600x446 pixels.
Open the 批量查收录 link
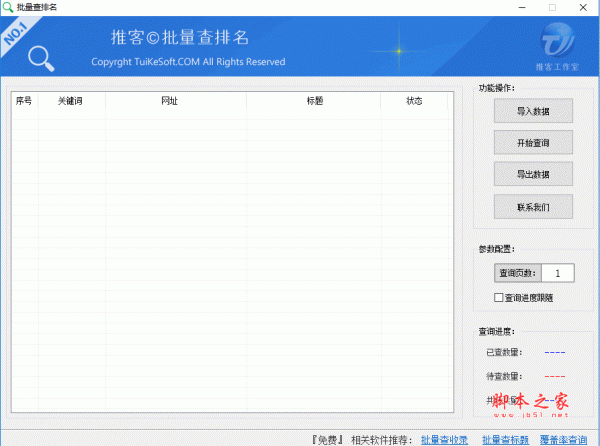click(x=444, y=438)
